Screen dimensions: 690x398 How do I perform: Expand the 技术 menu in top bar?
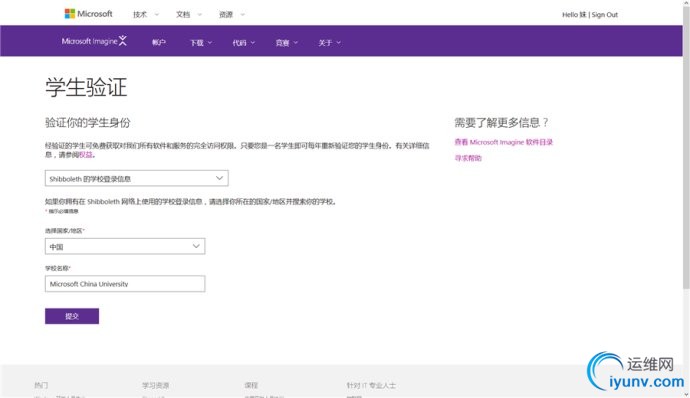[x=145, y=15]
